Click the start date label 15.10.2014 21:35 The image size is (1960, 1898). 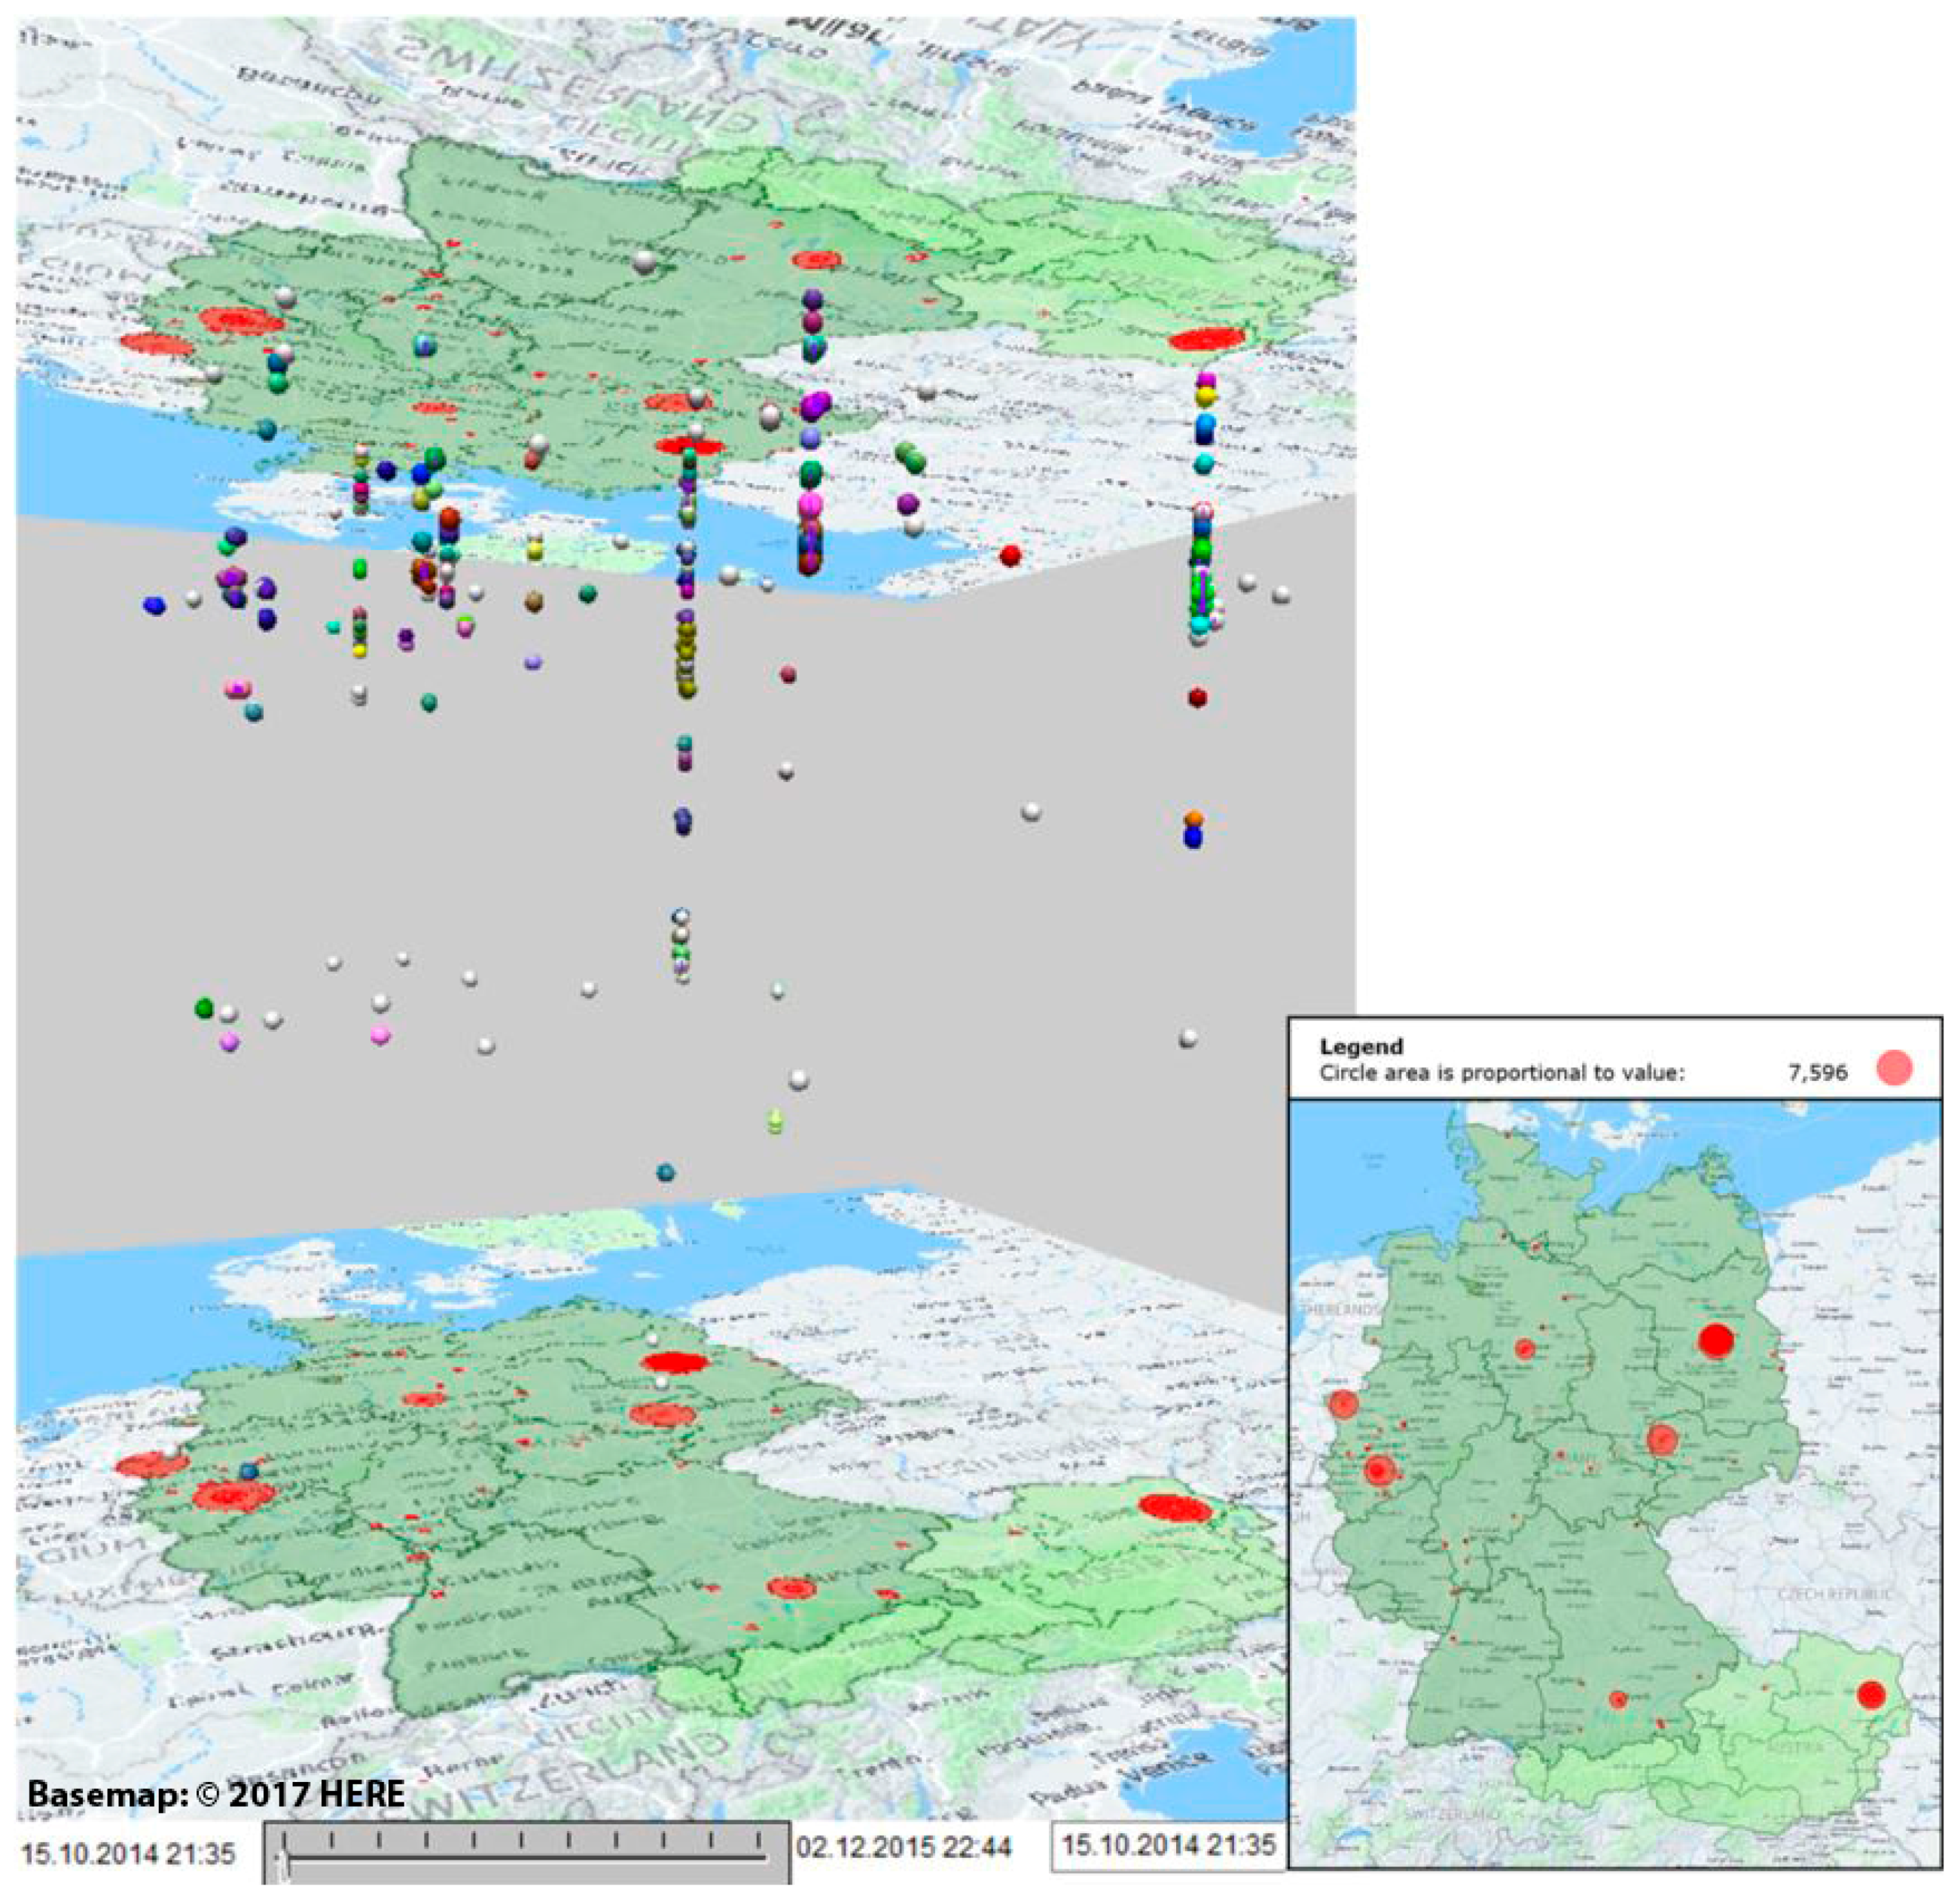tap(128, 1853)
